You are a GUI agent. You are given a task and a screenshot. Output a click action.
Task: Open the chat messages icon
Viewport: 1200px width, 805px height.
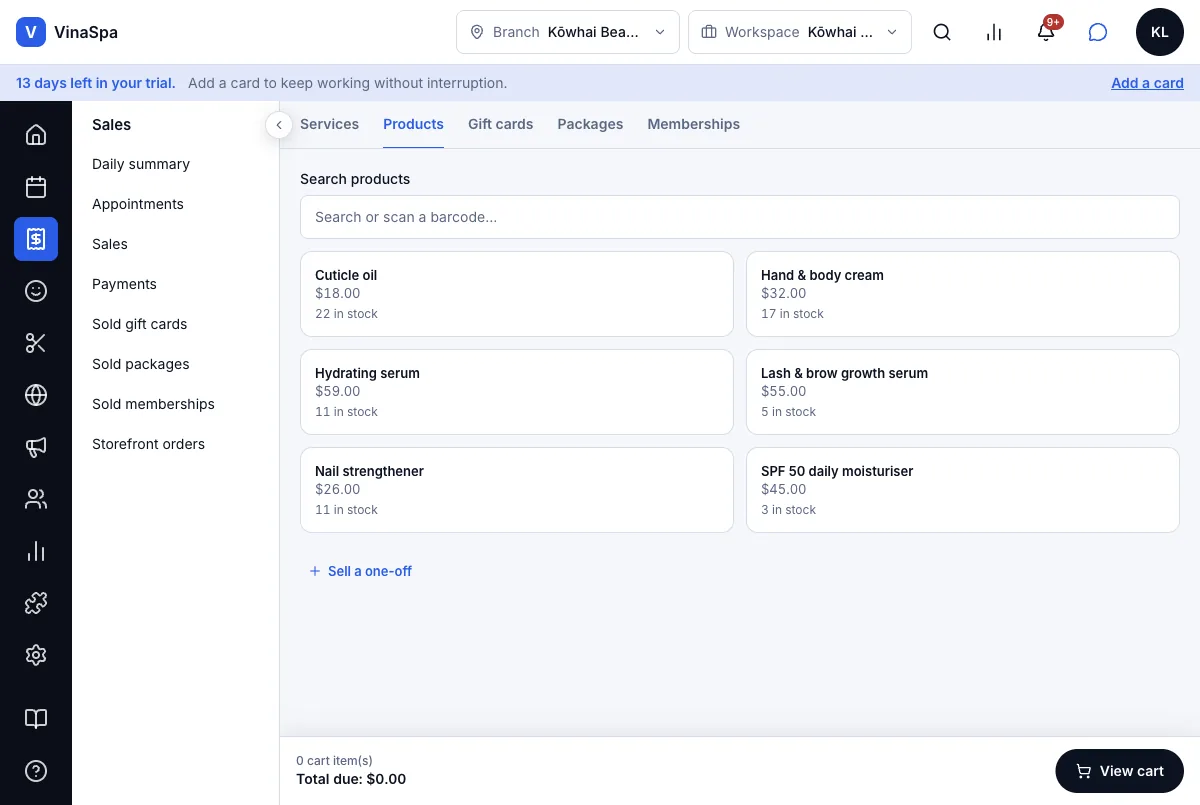tap(1098, 32)
